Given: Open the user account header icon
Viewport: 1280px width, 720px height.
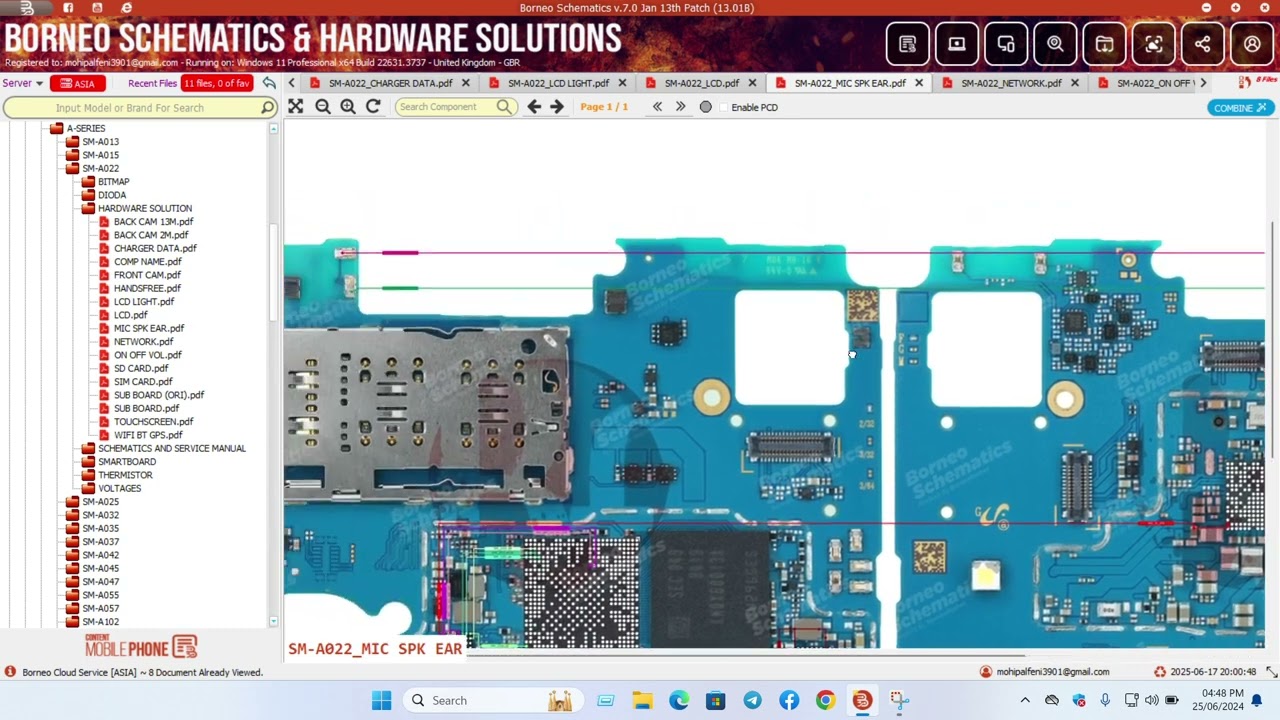Looking at the screenshot, I should 1252,44.
